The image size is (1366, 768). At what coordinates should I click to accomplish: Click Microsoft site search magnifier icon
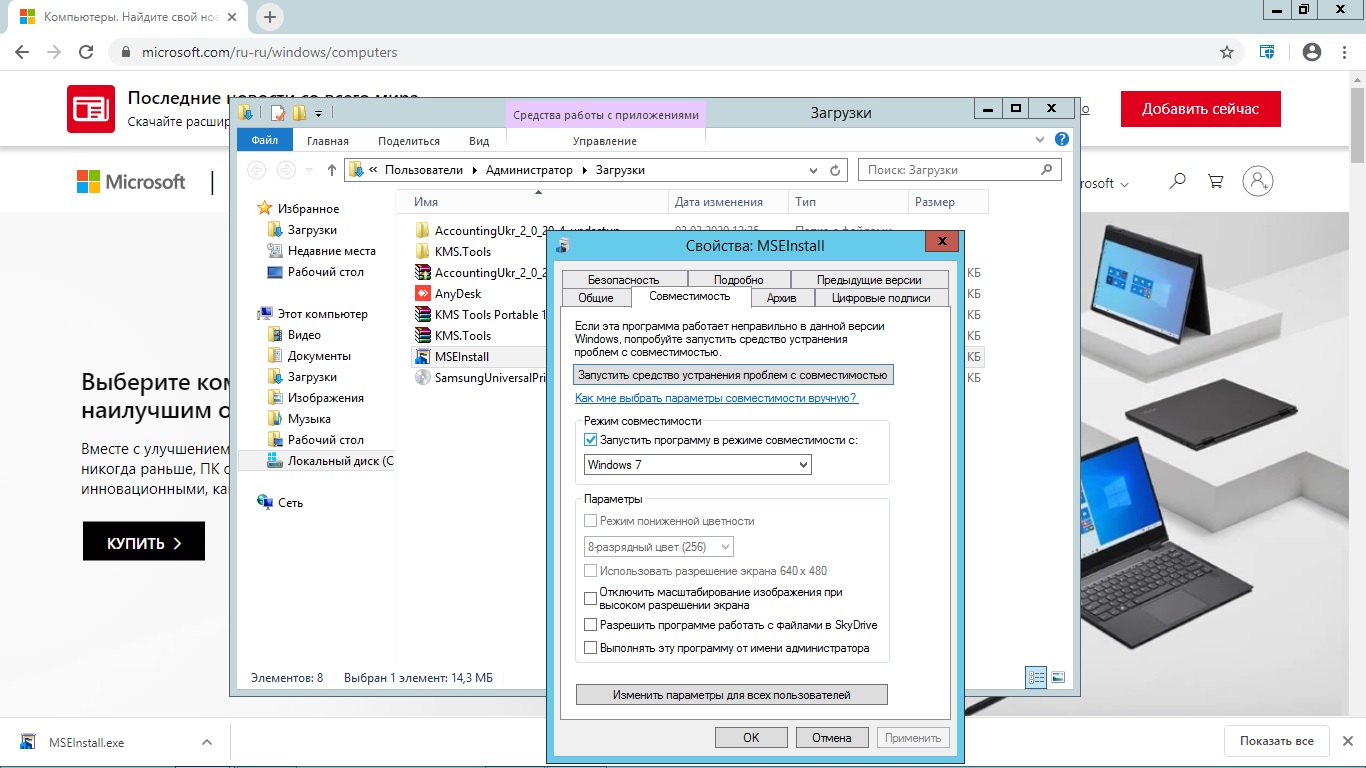(x=1178, y=181)
